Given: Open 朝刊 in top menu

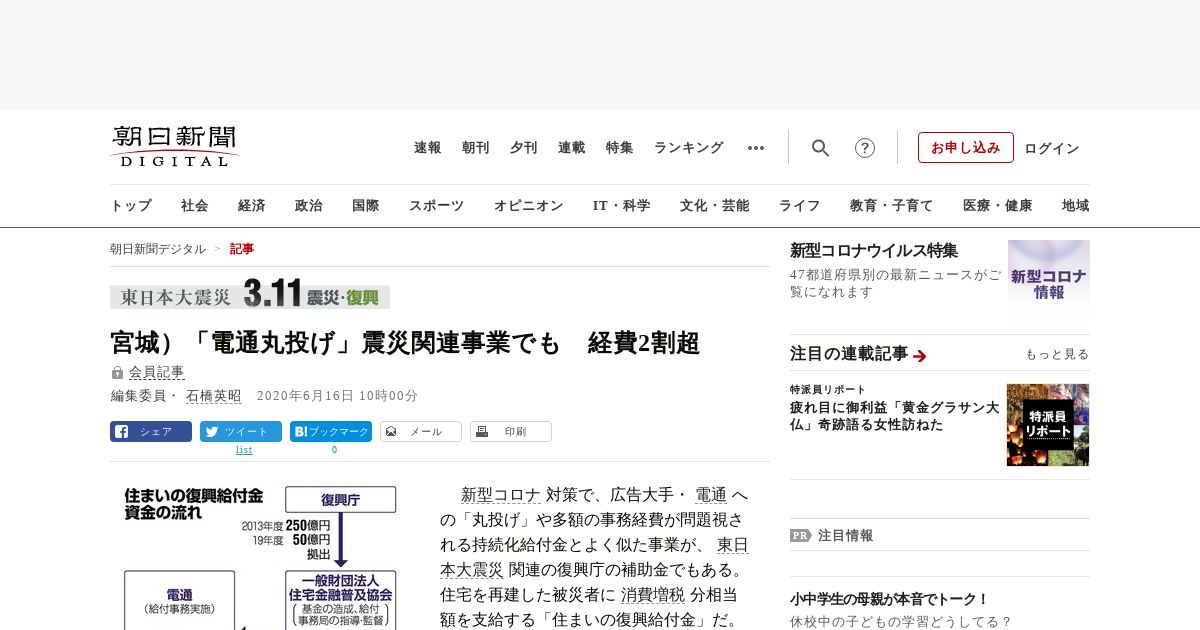Looking at the screenshot, I should point(476,148).
